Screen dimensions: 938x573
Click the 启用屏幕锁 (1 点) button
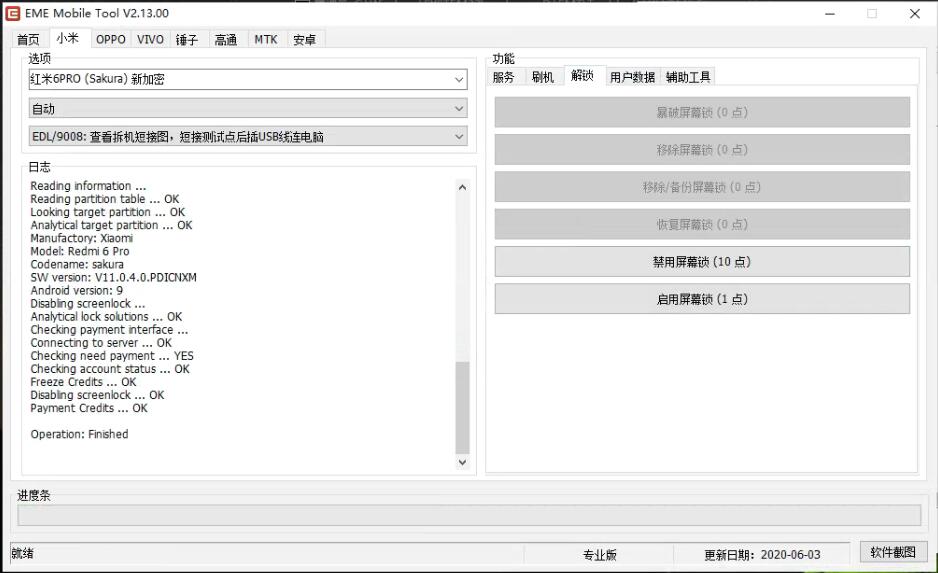[702, 299]
